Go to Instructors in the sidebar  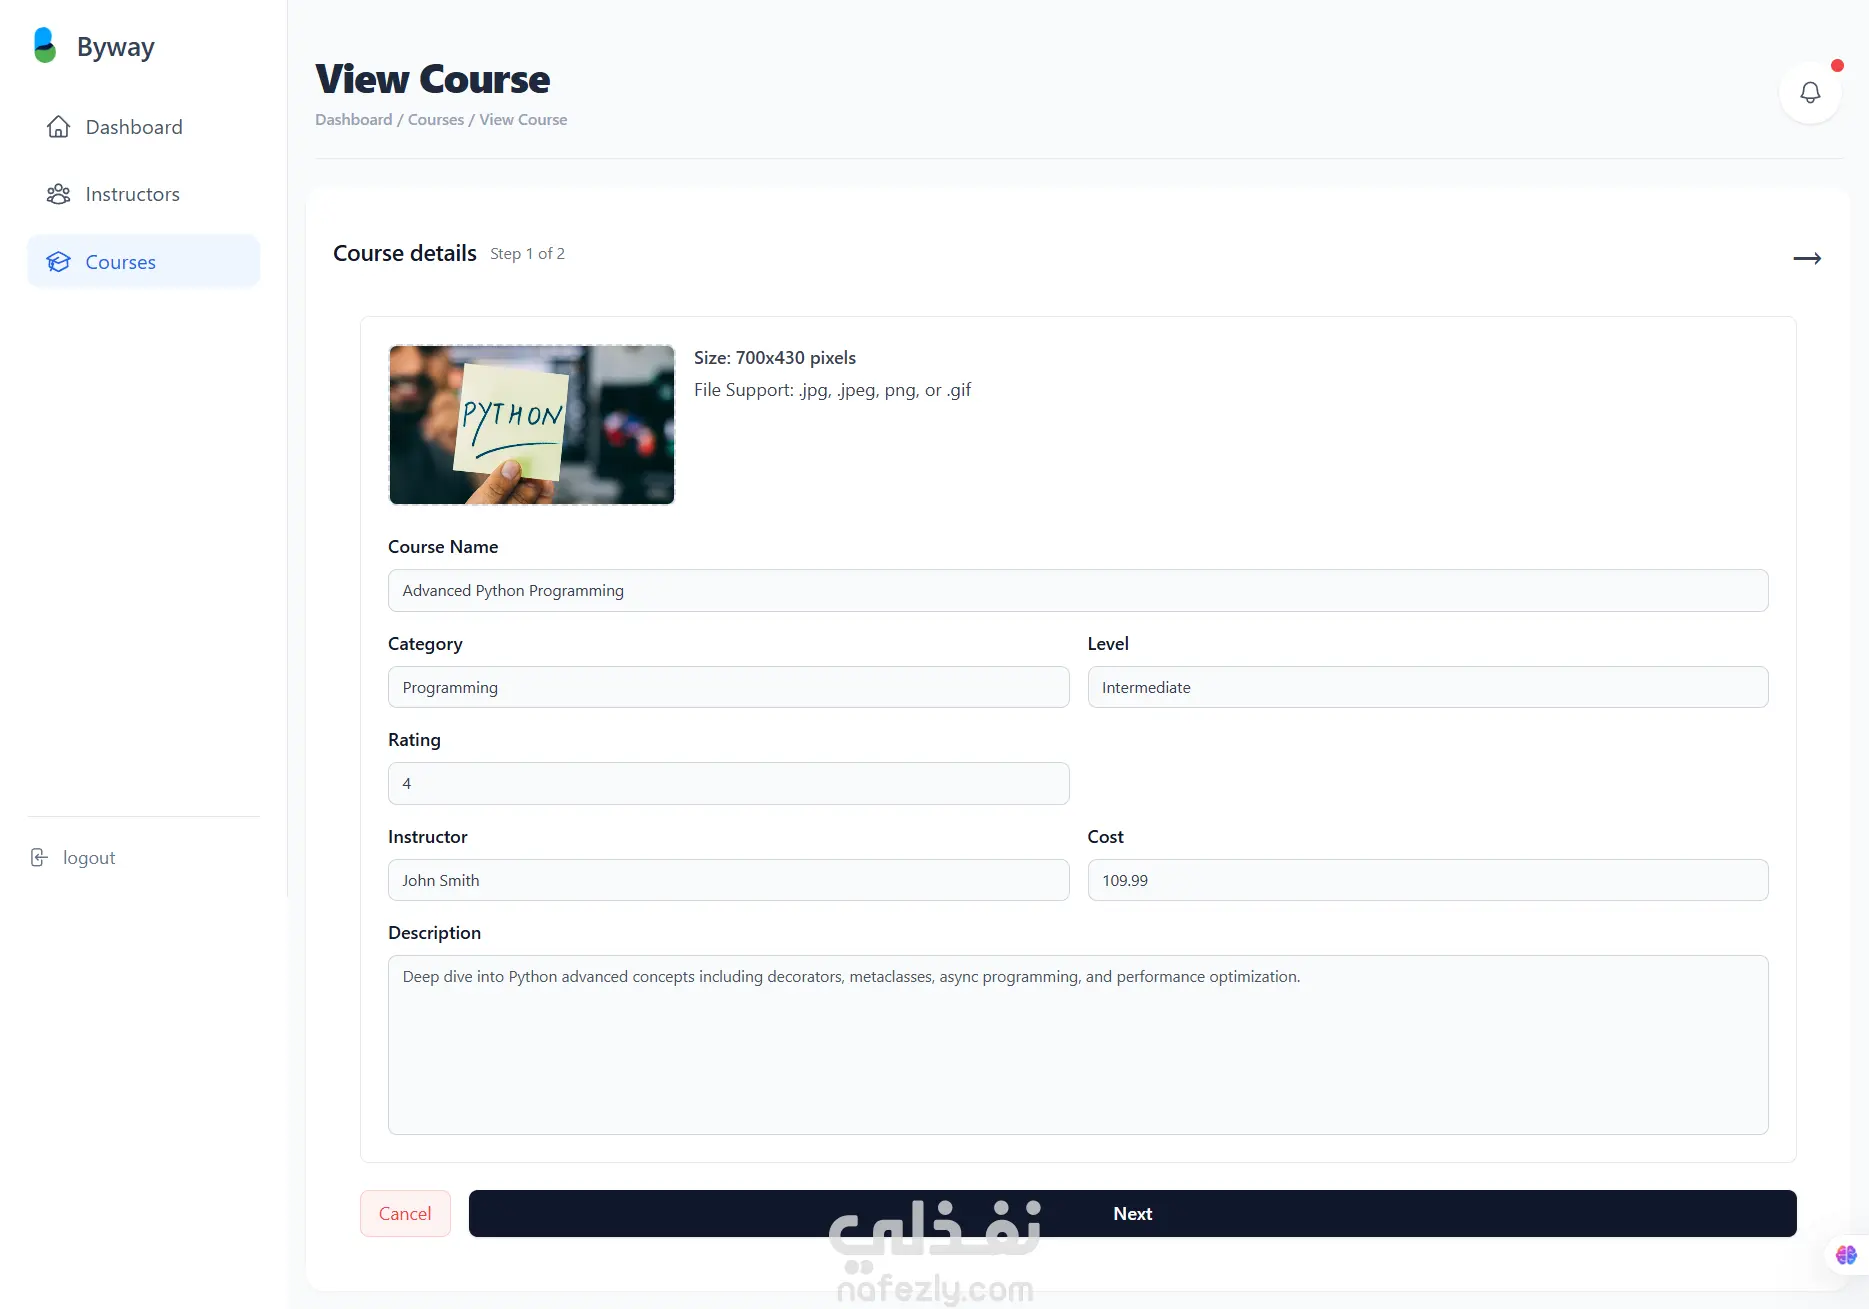pos(144,194)
